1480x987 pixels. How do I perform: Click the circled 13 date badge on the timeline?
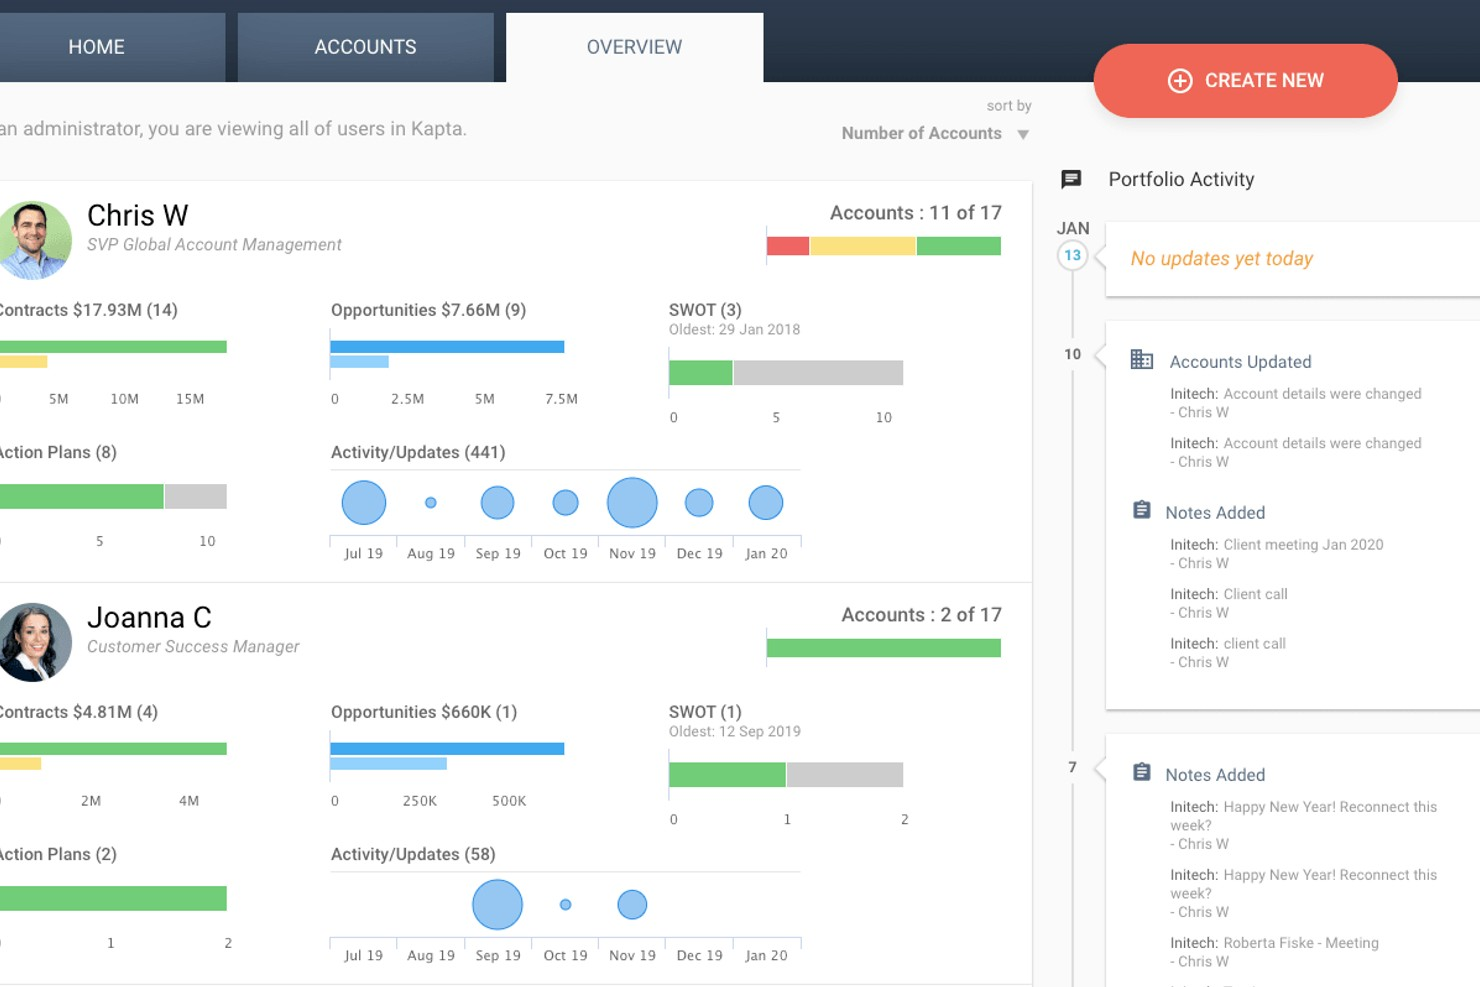(1072, 255)
